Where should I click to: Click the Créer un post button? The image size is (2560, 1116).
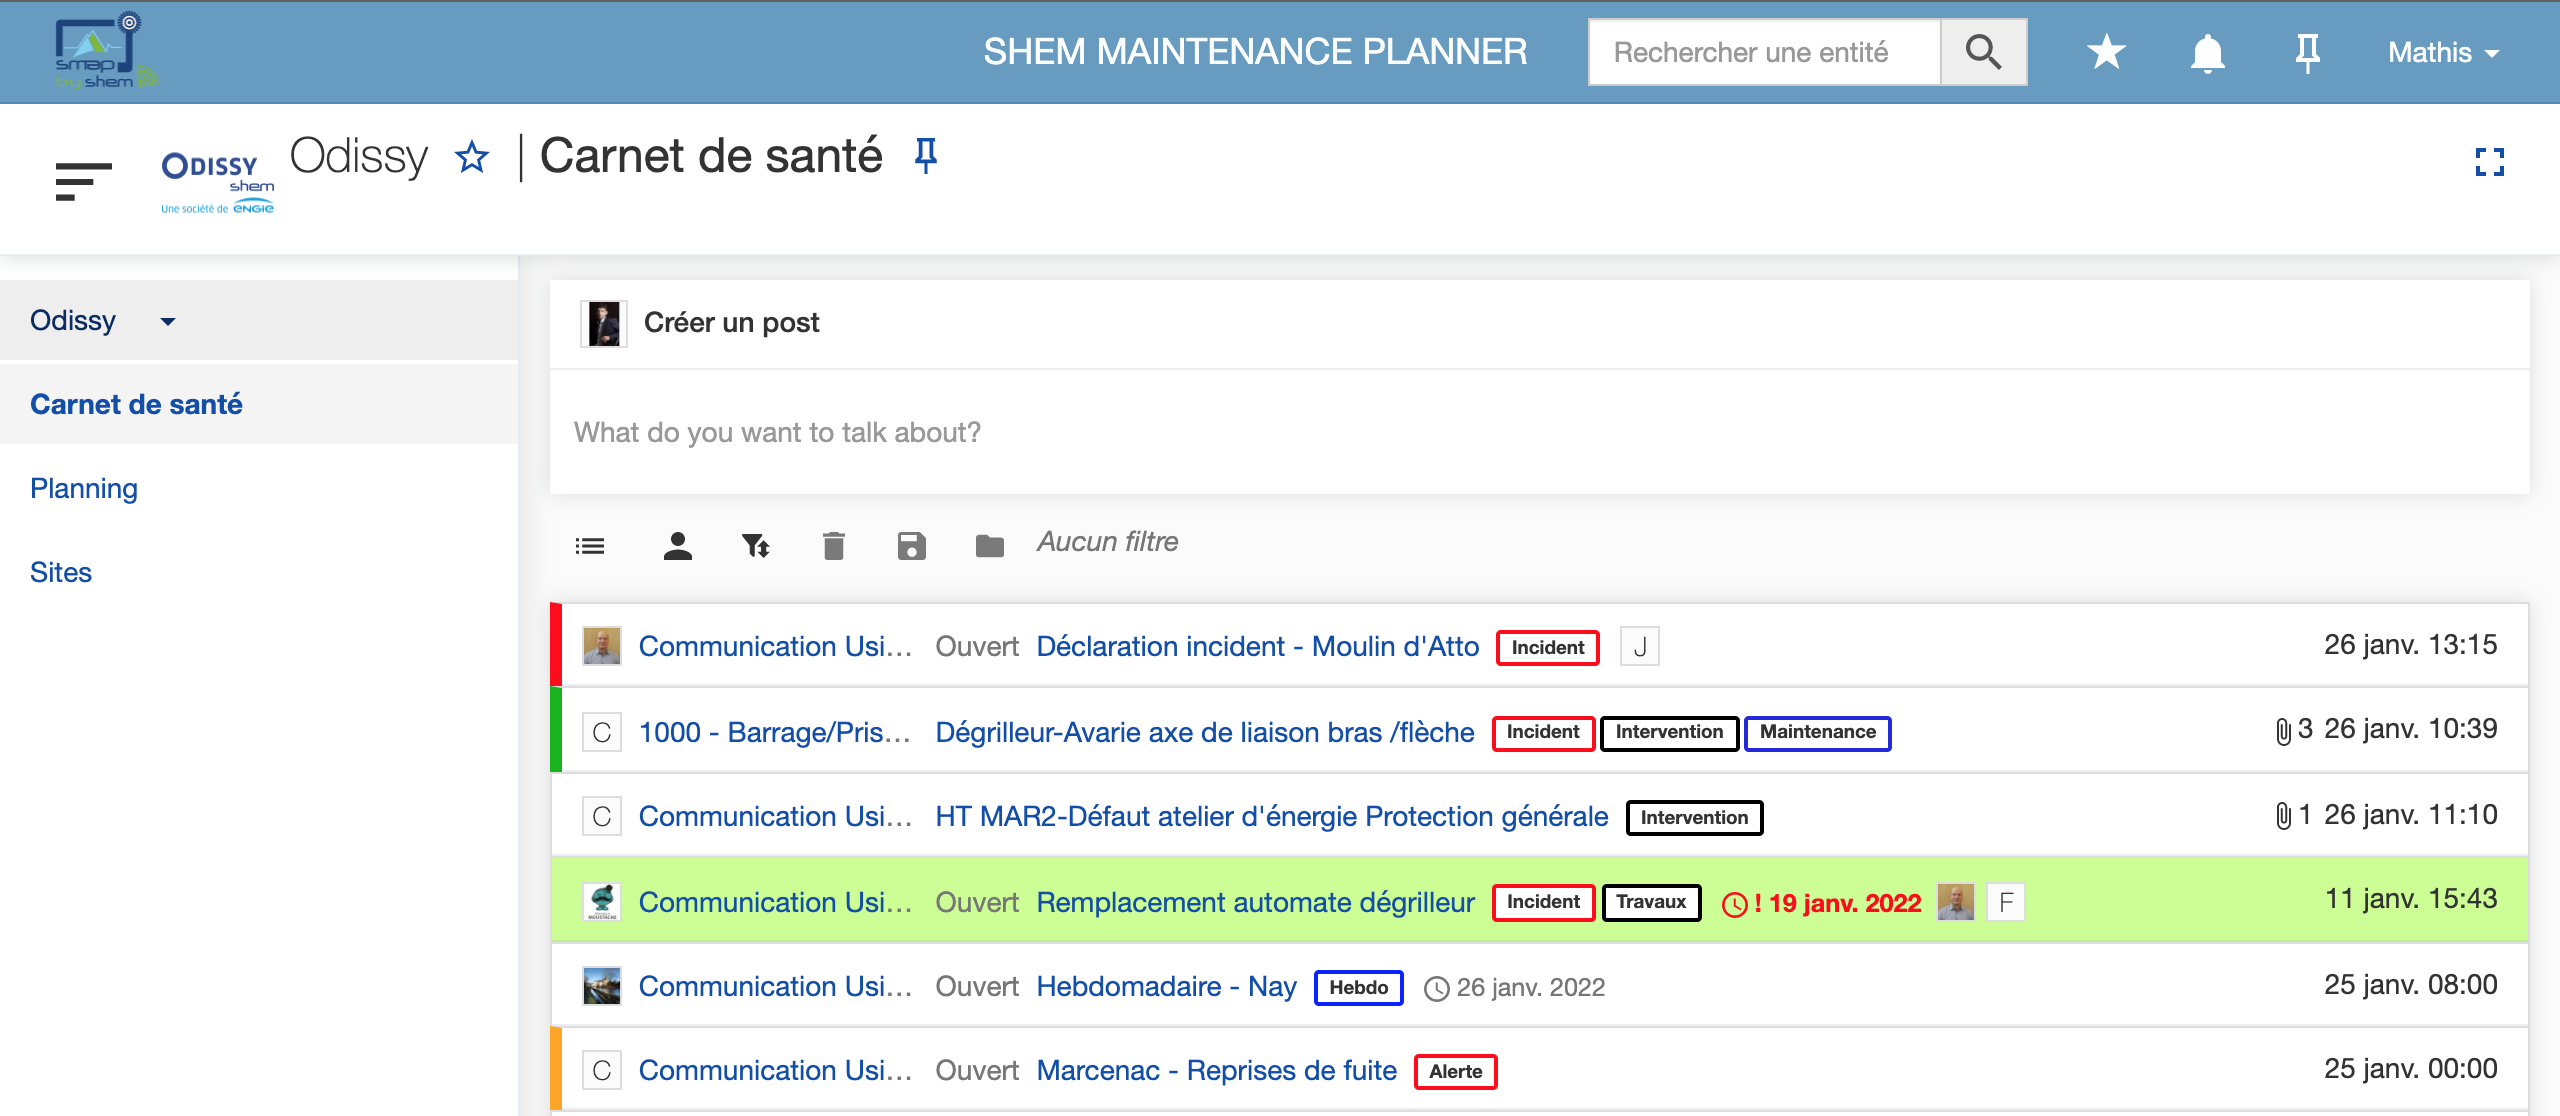click(733, 322)
